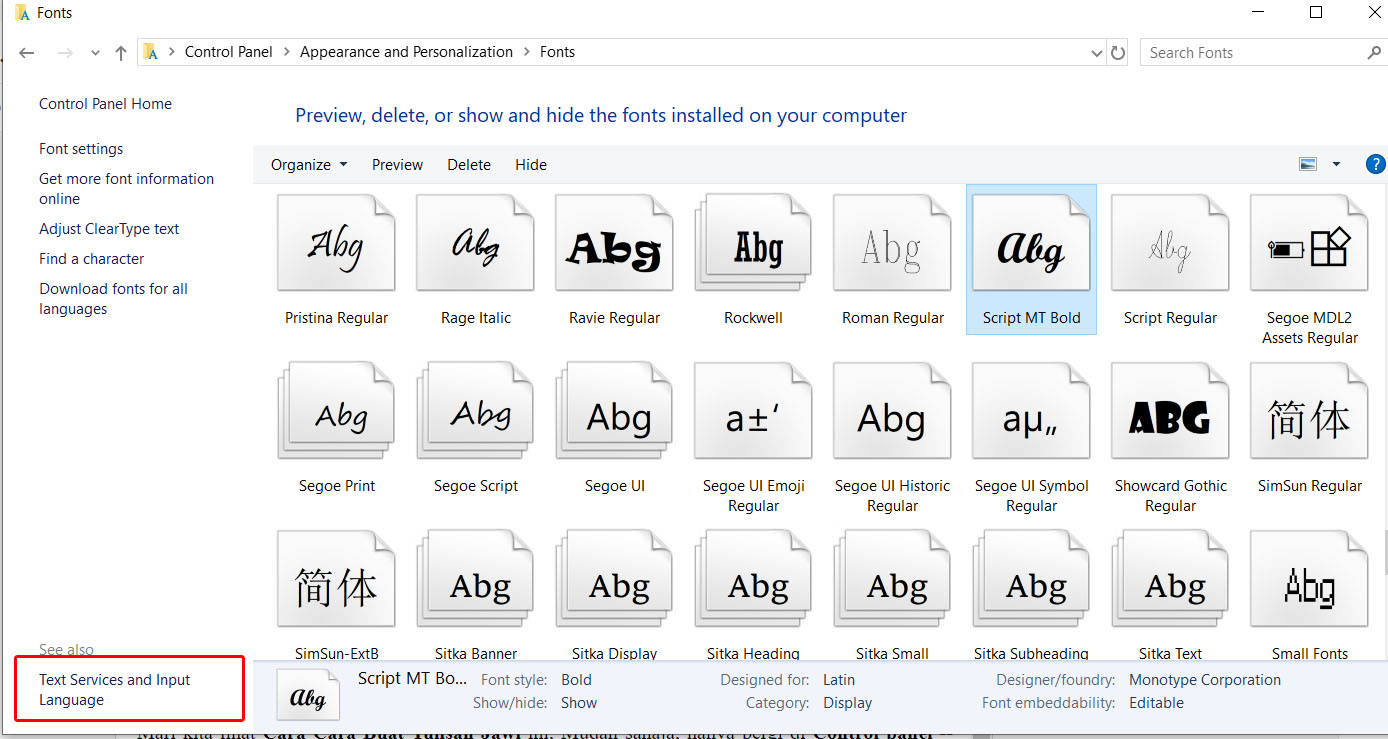1388x739 pixels.
Task: Select the Ravie Regular font icon
Action: (614, 243)
